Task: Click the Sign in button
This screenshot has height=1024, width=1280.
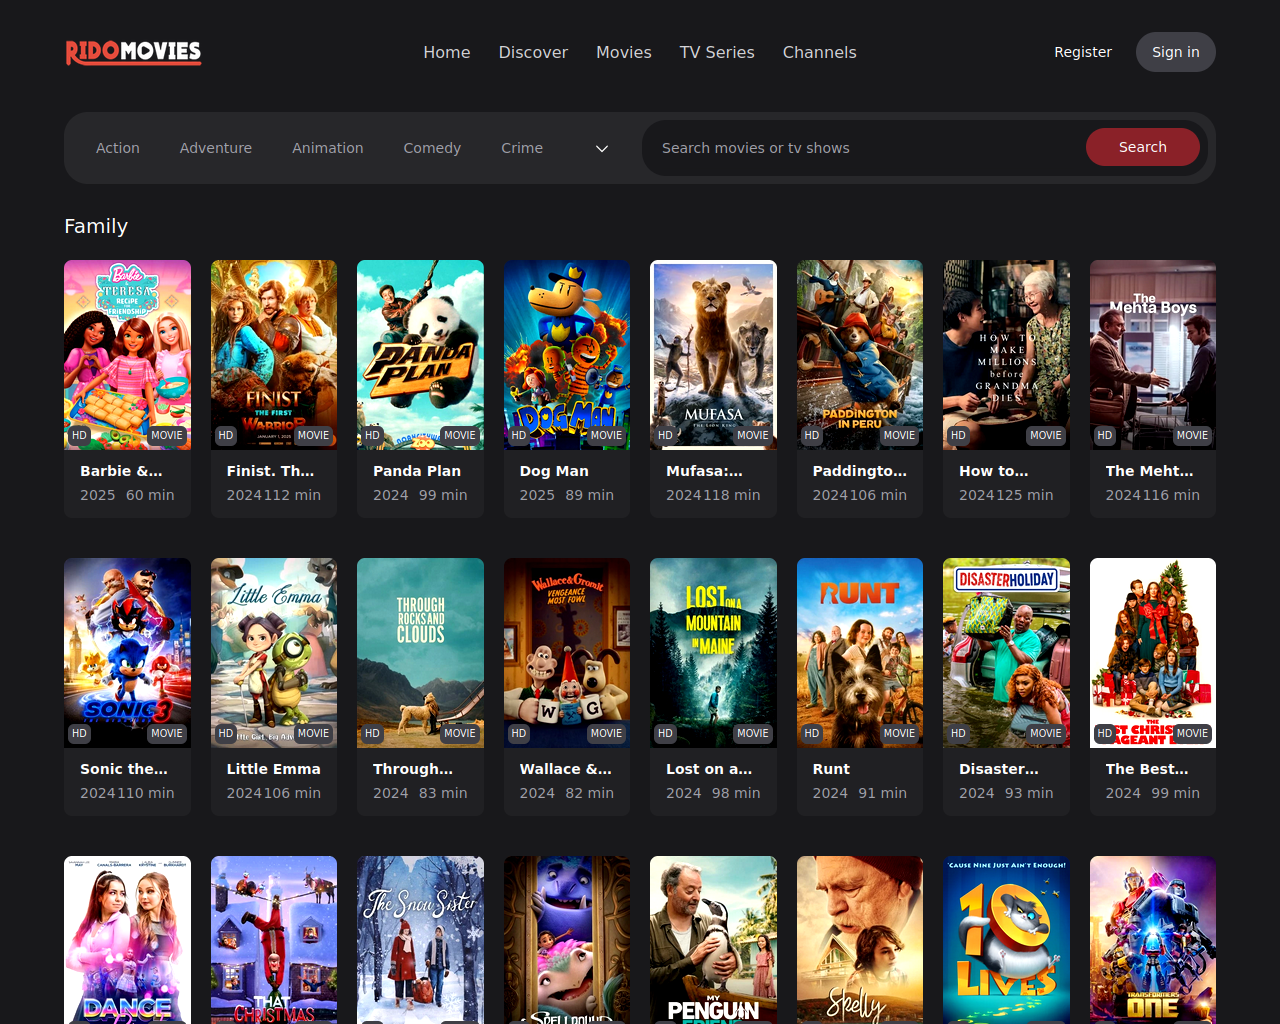Action: point(1176,52)
